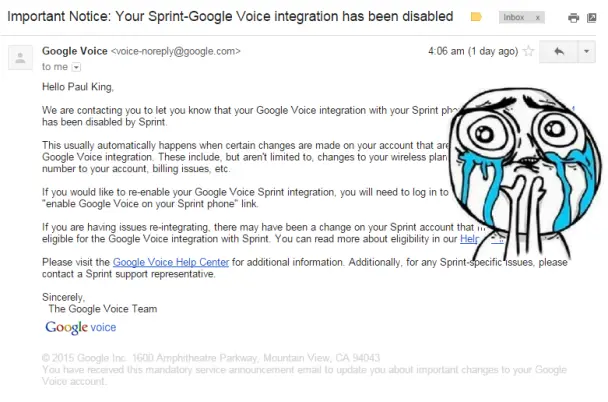Print this email with the printer icon
The width and height of the screenshot is (608, 402).
click(x=573, y=17)
